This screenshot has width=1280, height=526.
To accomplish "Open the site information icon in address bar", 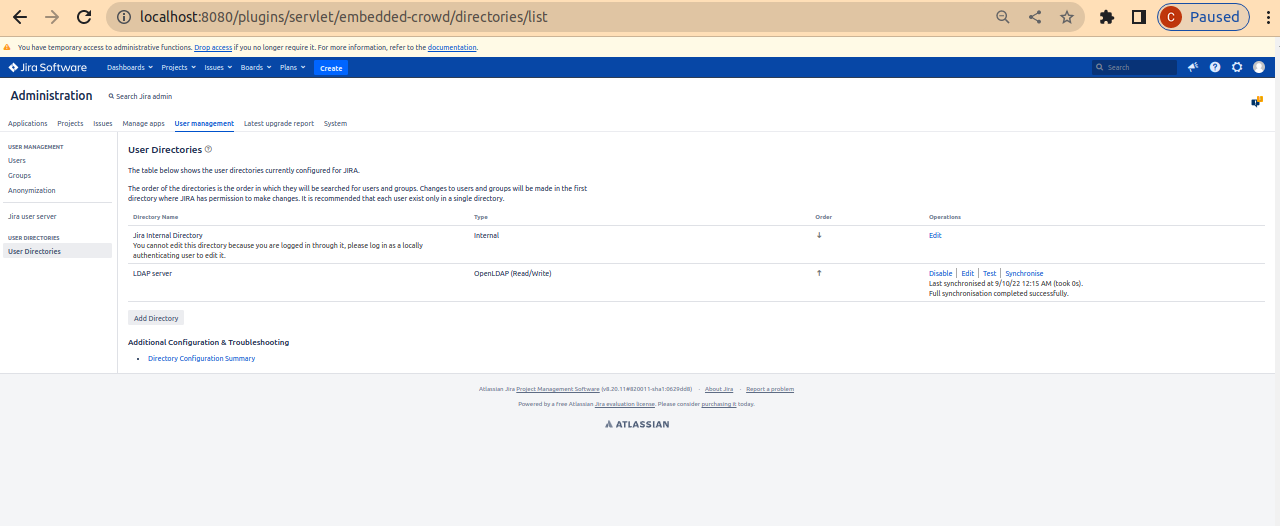I will (x=123, y=17).
